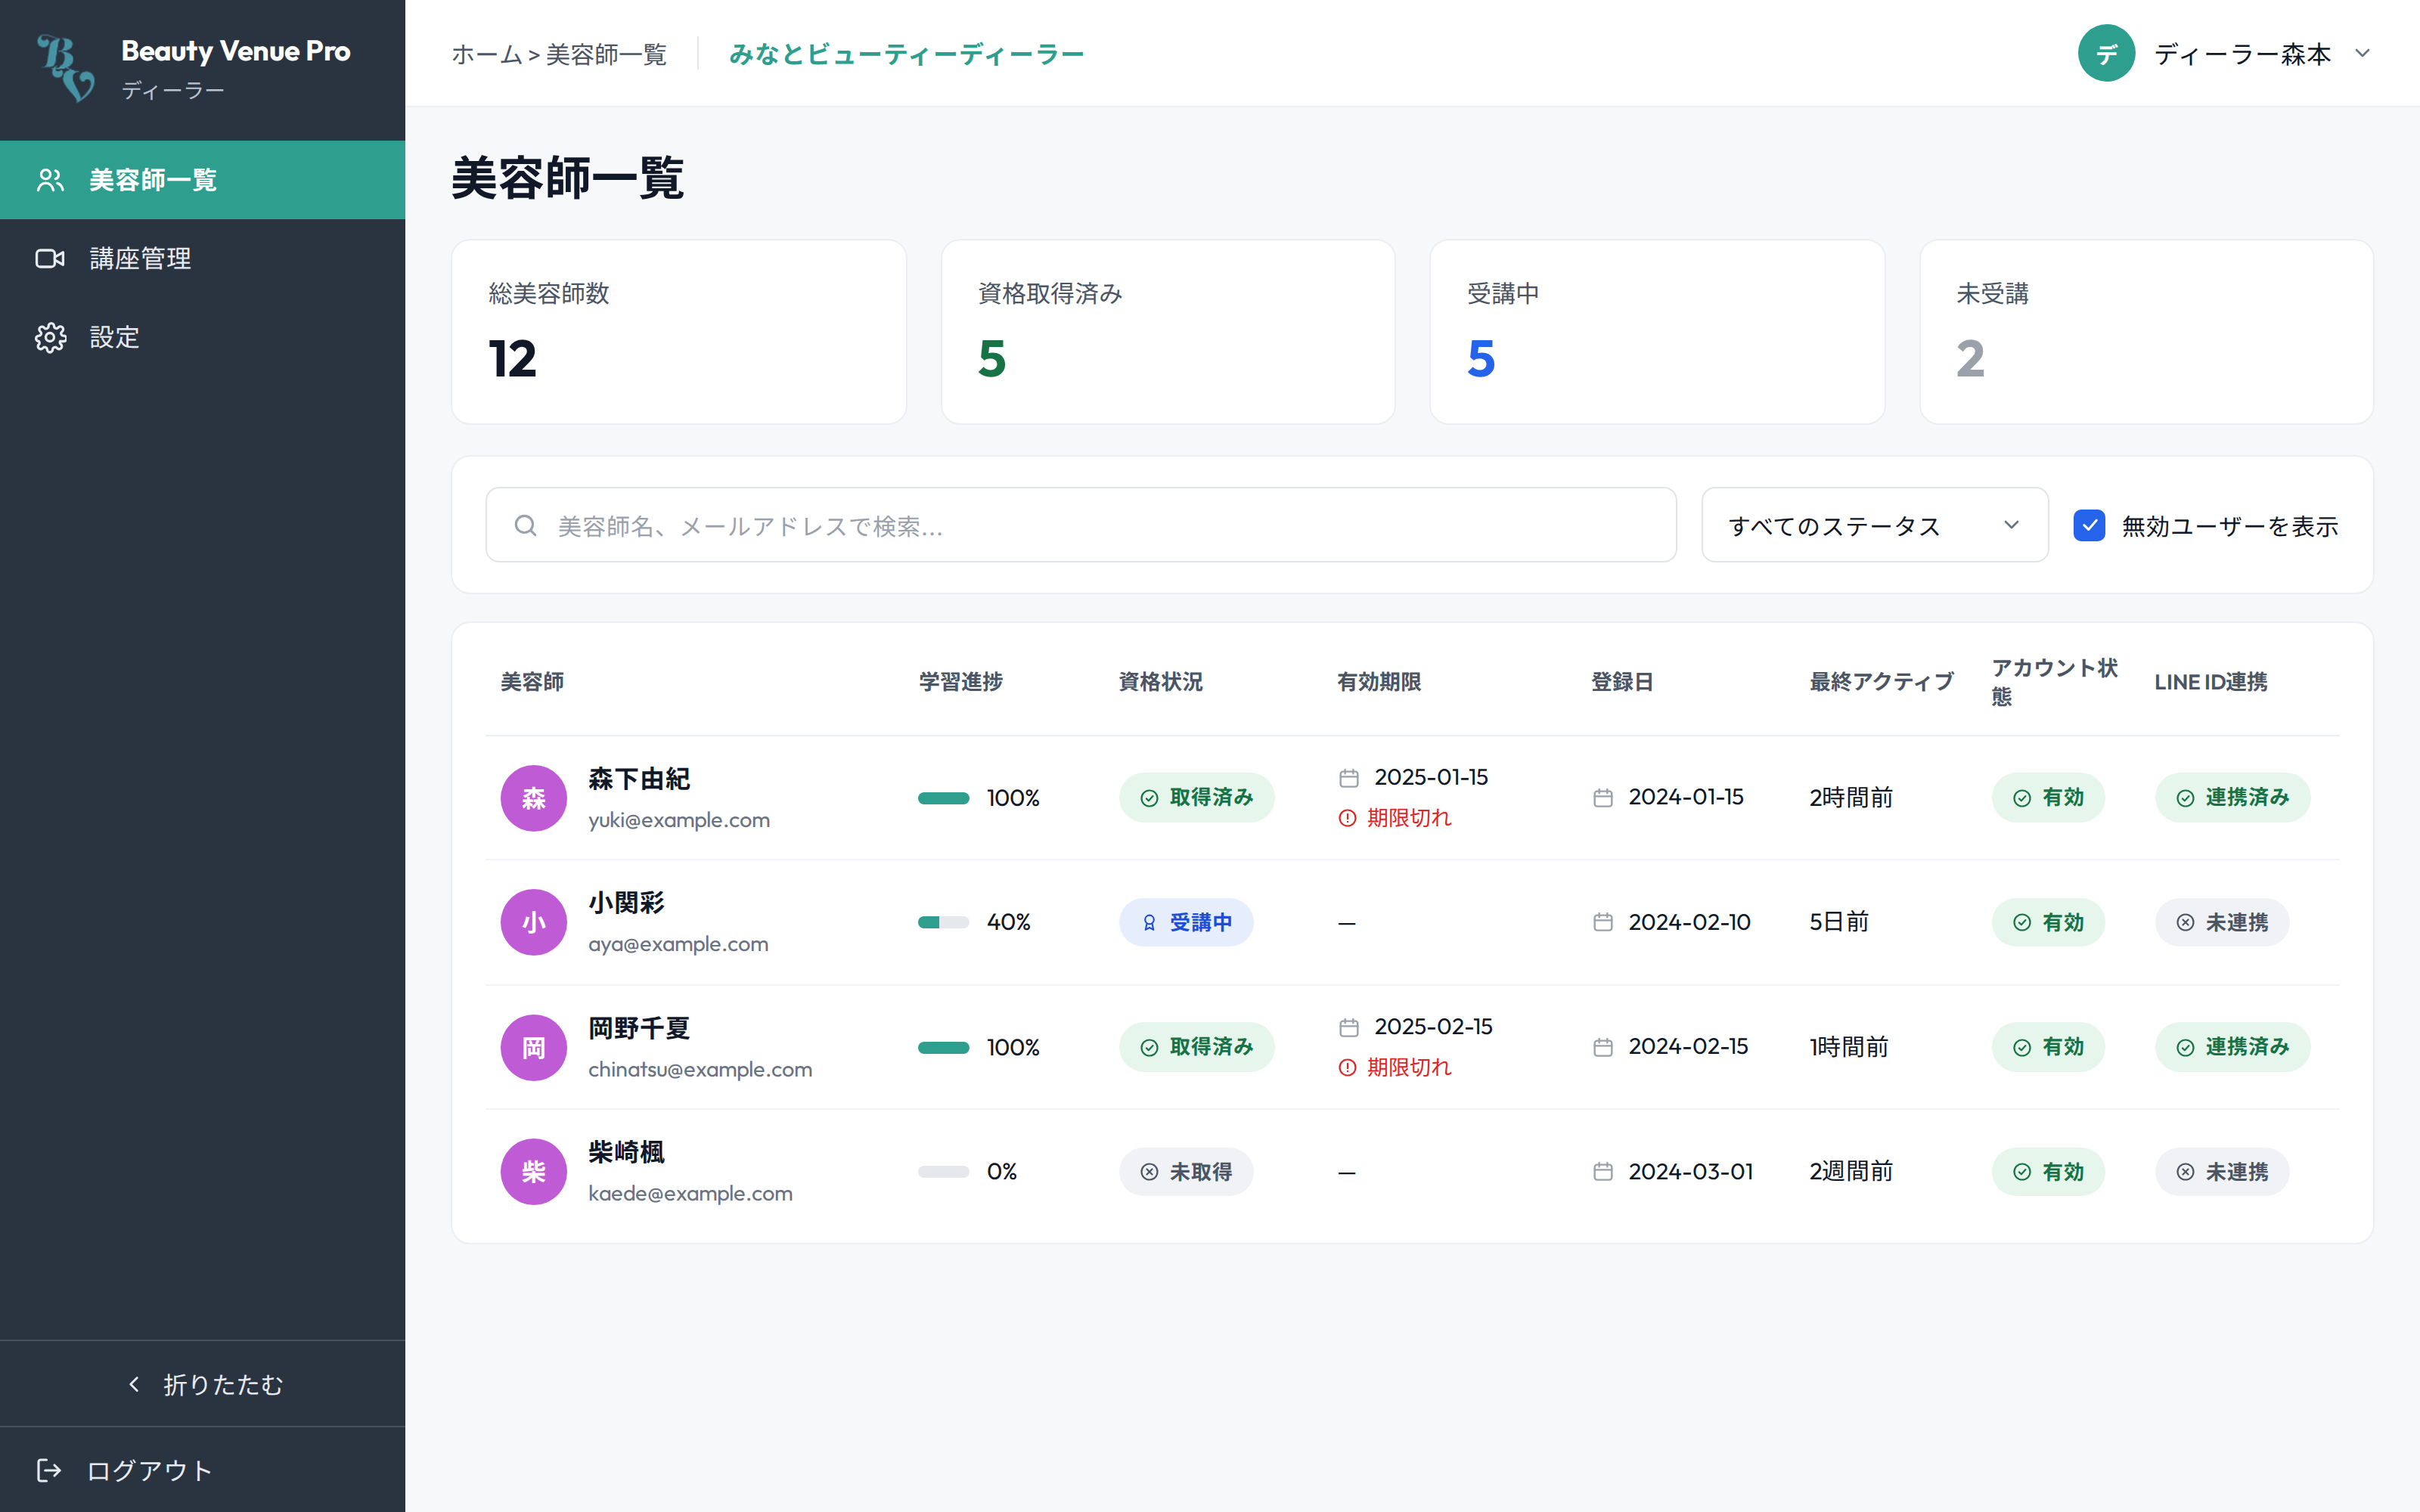Click the magnifier icon in search box
The image size is (2420, 1512).
525,526
